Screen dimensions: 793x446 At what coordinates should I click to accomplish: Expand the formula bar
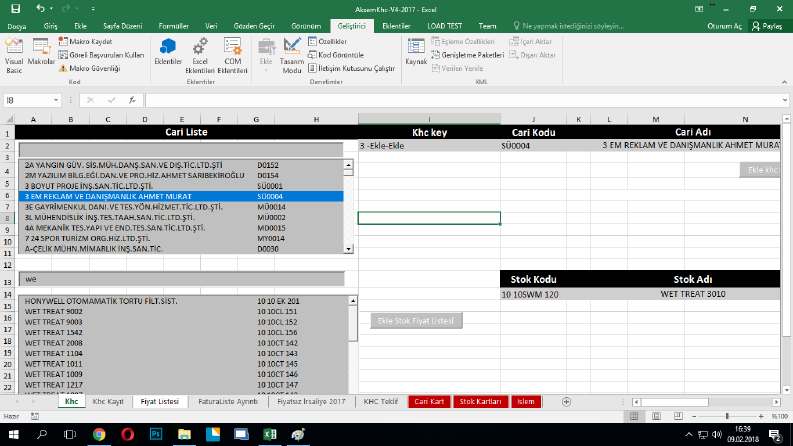[784, 100]
